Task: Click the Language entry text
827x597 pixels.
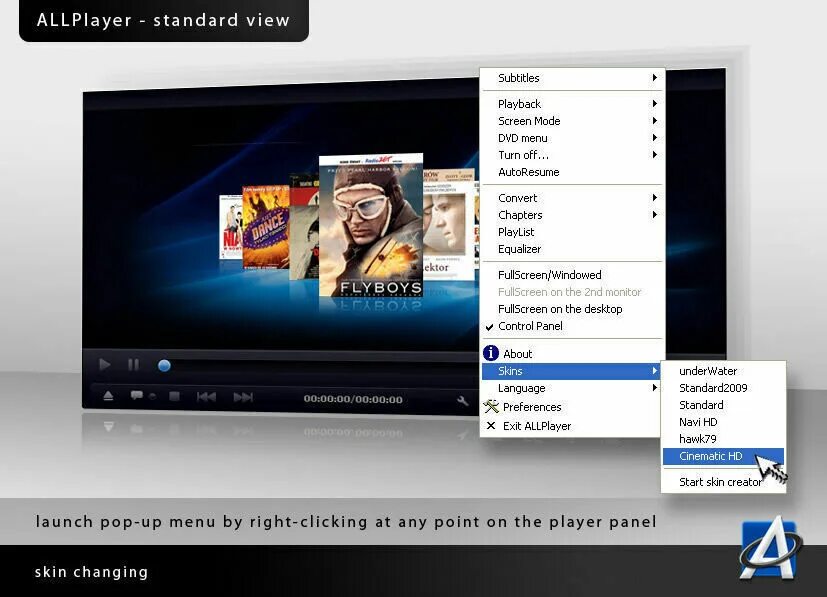Action: [x=522, y=388]
